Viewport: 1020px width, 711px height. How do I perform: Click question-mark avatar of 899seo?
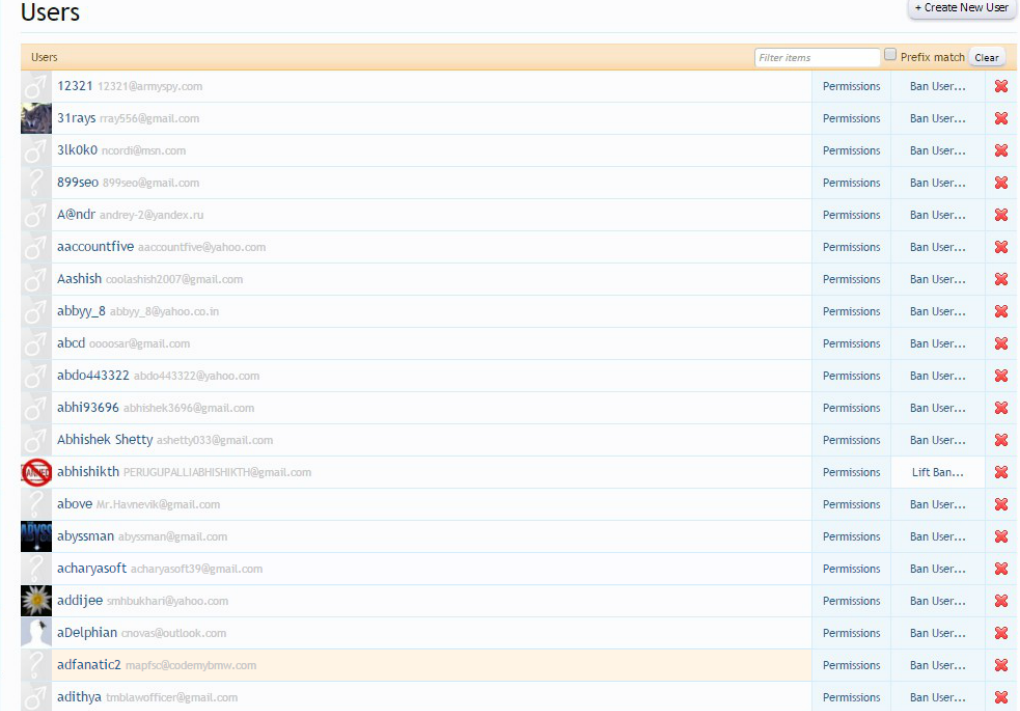click(36, 183)
